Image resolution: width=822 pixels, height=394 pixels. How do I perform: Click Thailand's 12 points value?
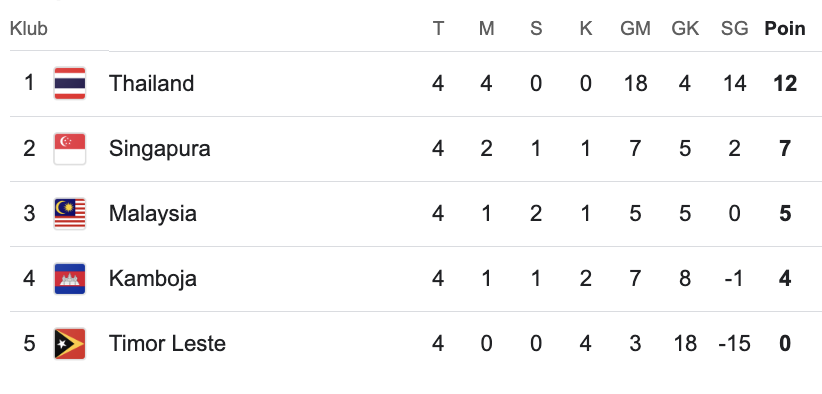pyautogui.click(x=785, y=83)
